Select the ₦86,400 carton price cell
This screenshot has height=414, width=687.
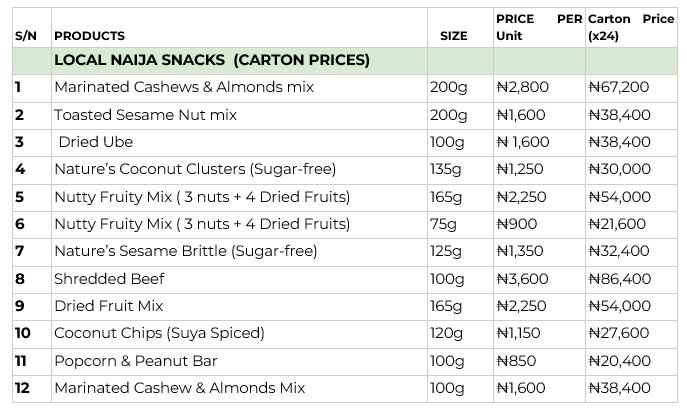pos(620,278)
